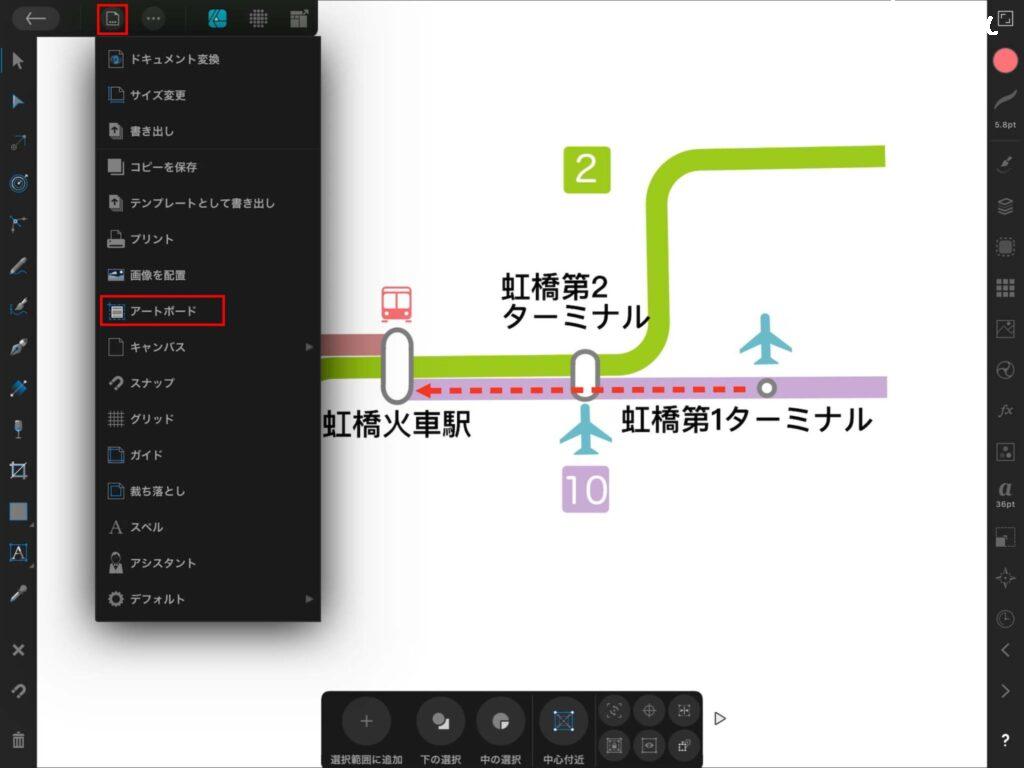Select the Artistic Text tool
The width and height of the screenshot is (1024, 768).
(18, 552)
